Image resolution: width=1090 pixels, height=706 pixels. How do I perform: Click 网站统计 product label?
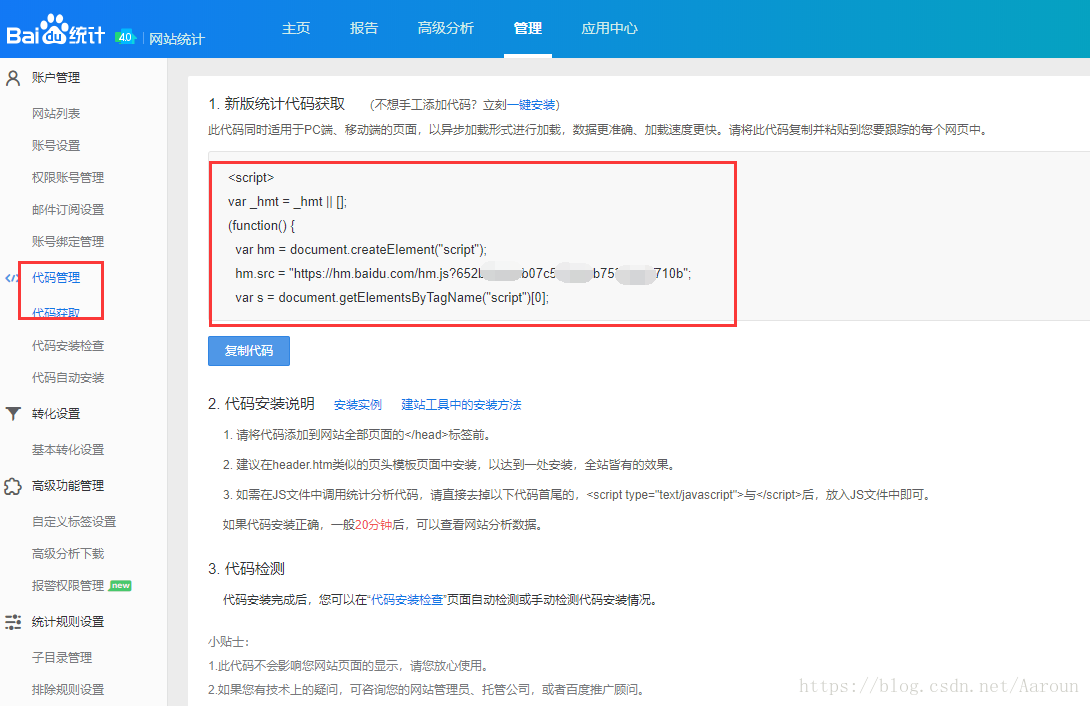coord(177,39)
